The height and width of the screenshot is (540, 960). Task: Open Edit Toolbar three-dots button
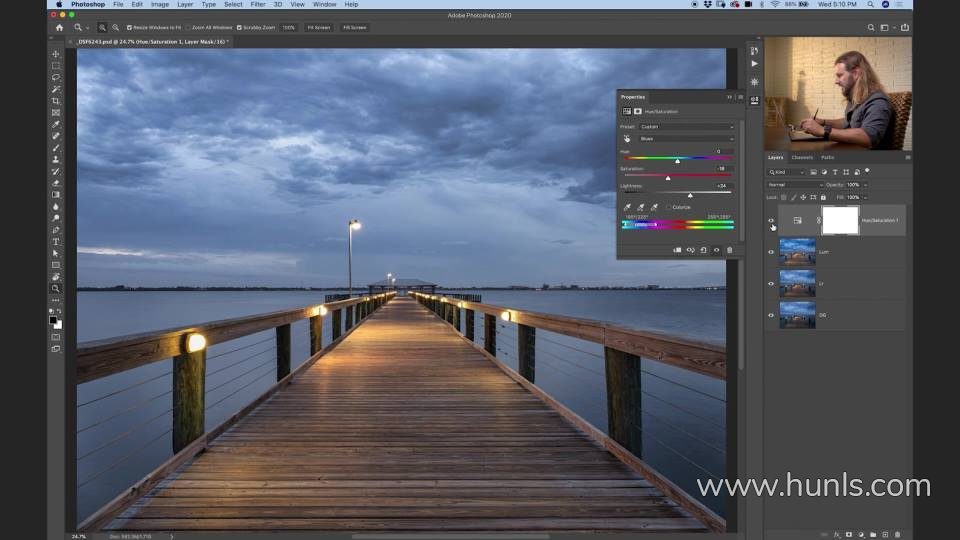(x=56, y=300)
